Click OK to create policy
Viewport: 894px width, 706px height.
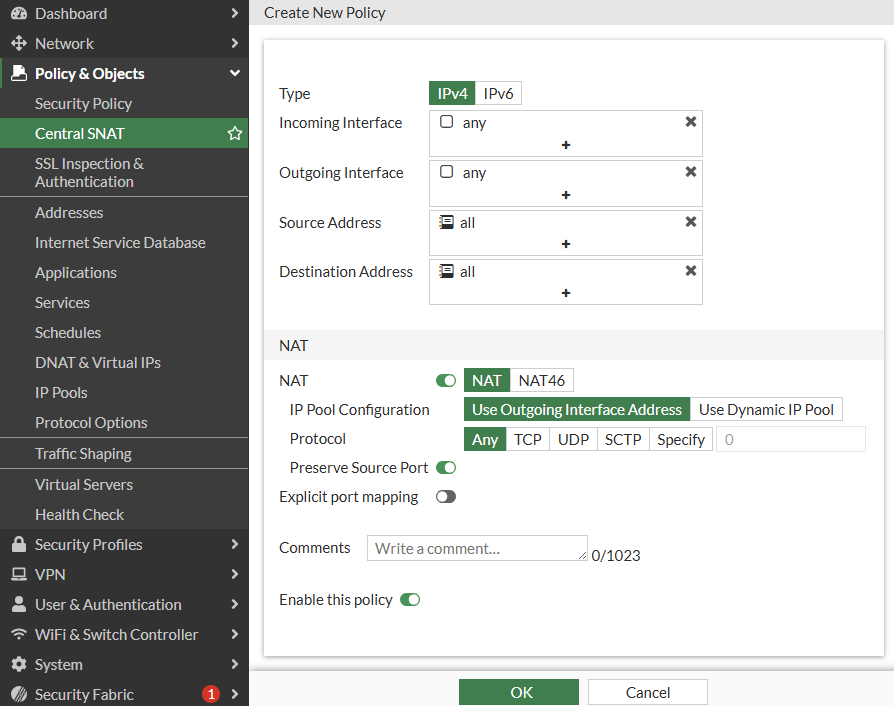[519, 692]
